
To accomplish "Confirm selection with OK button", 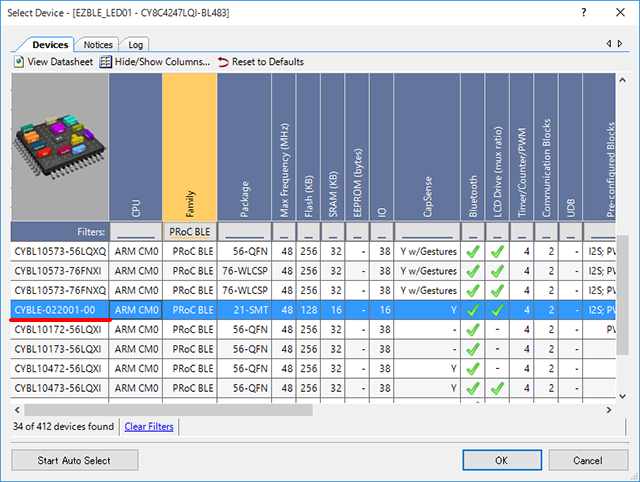I will pyautogui.click(x=502, y=460).
